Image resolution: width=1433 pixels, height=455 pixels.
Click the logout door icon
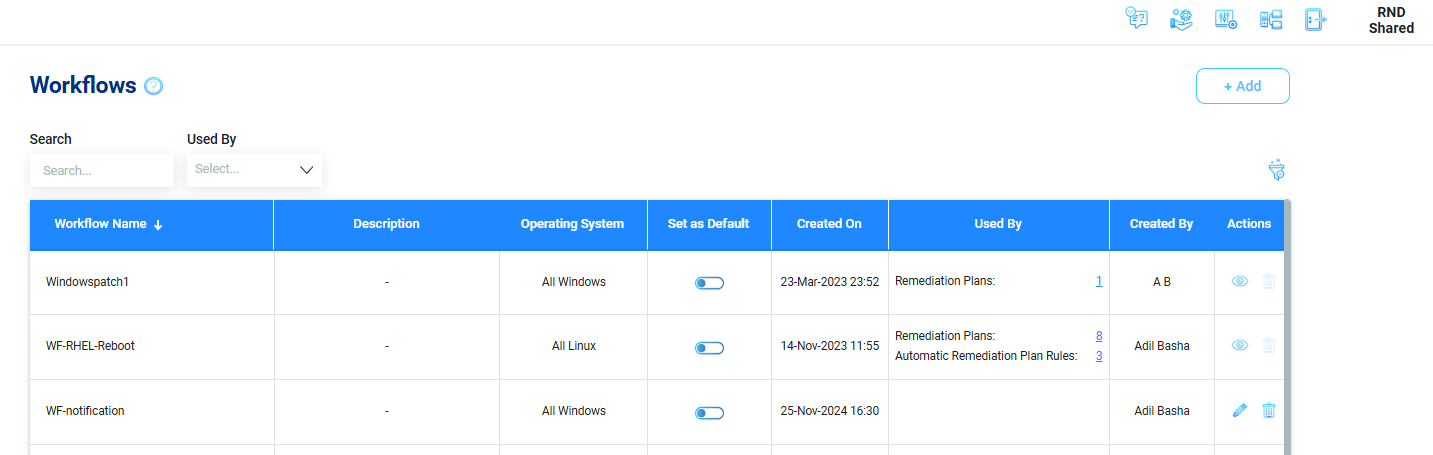point(1315,18)
